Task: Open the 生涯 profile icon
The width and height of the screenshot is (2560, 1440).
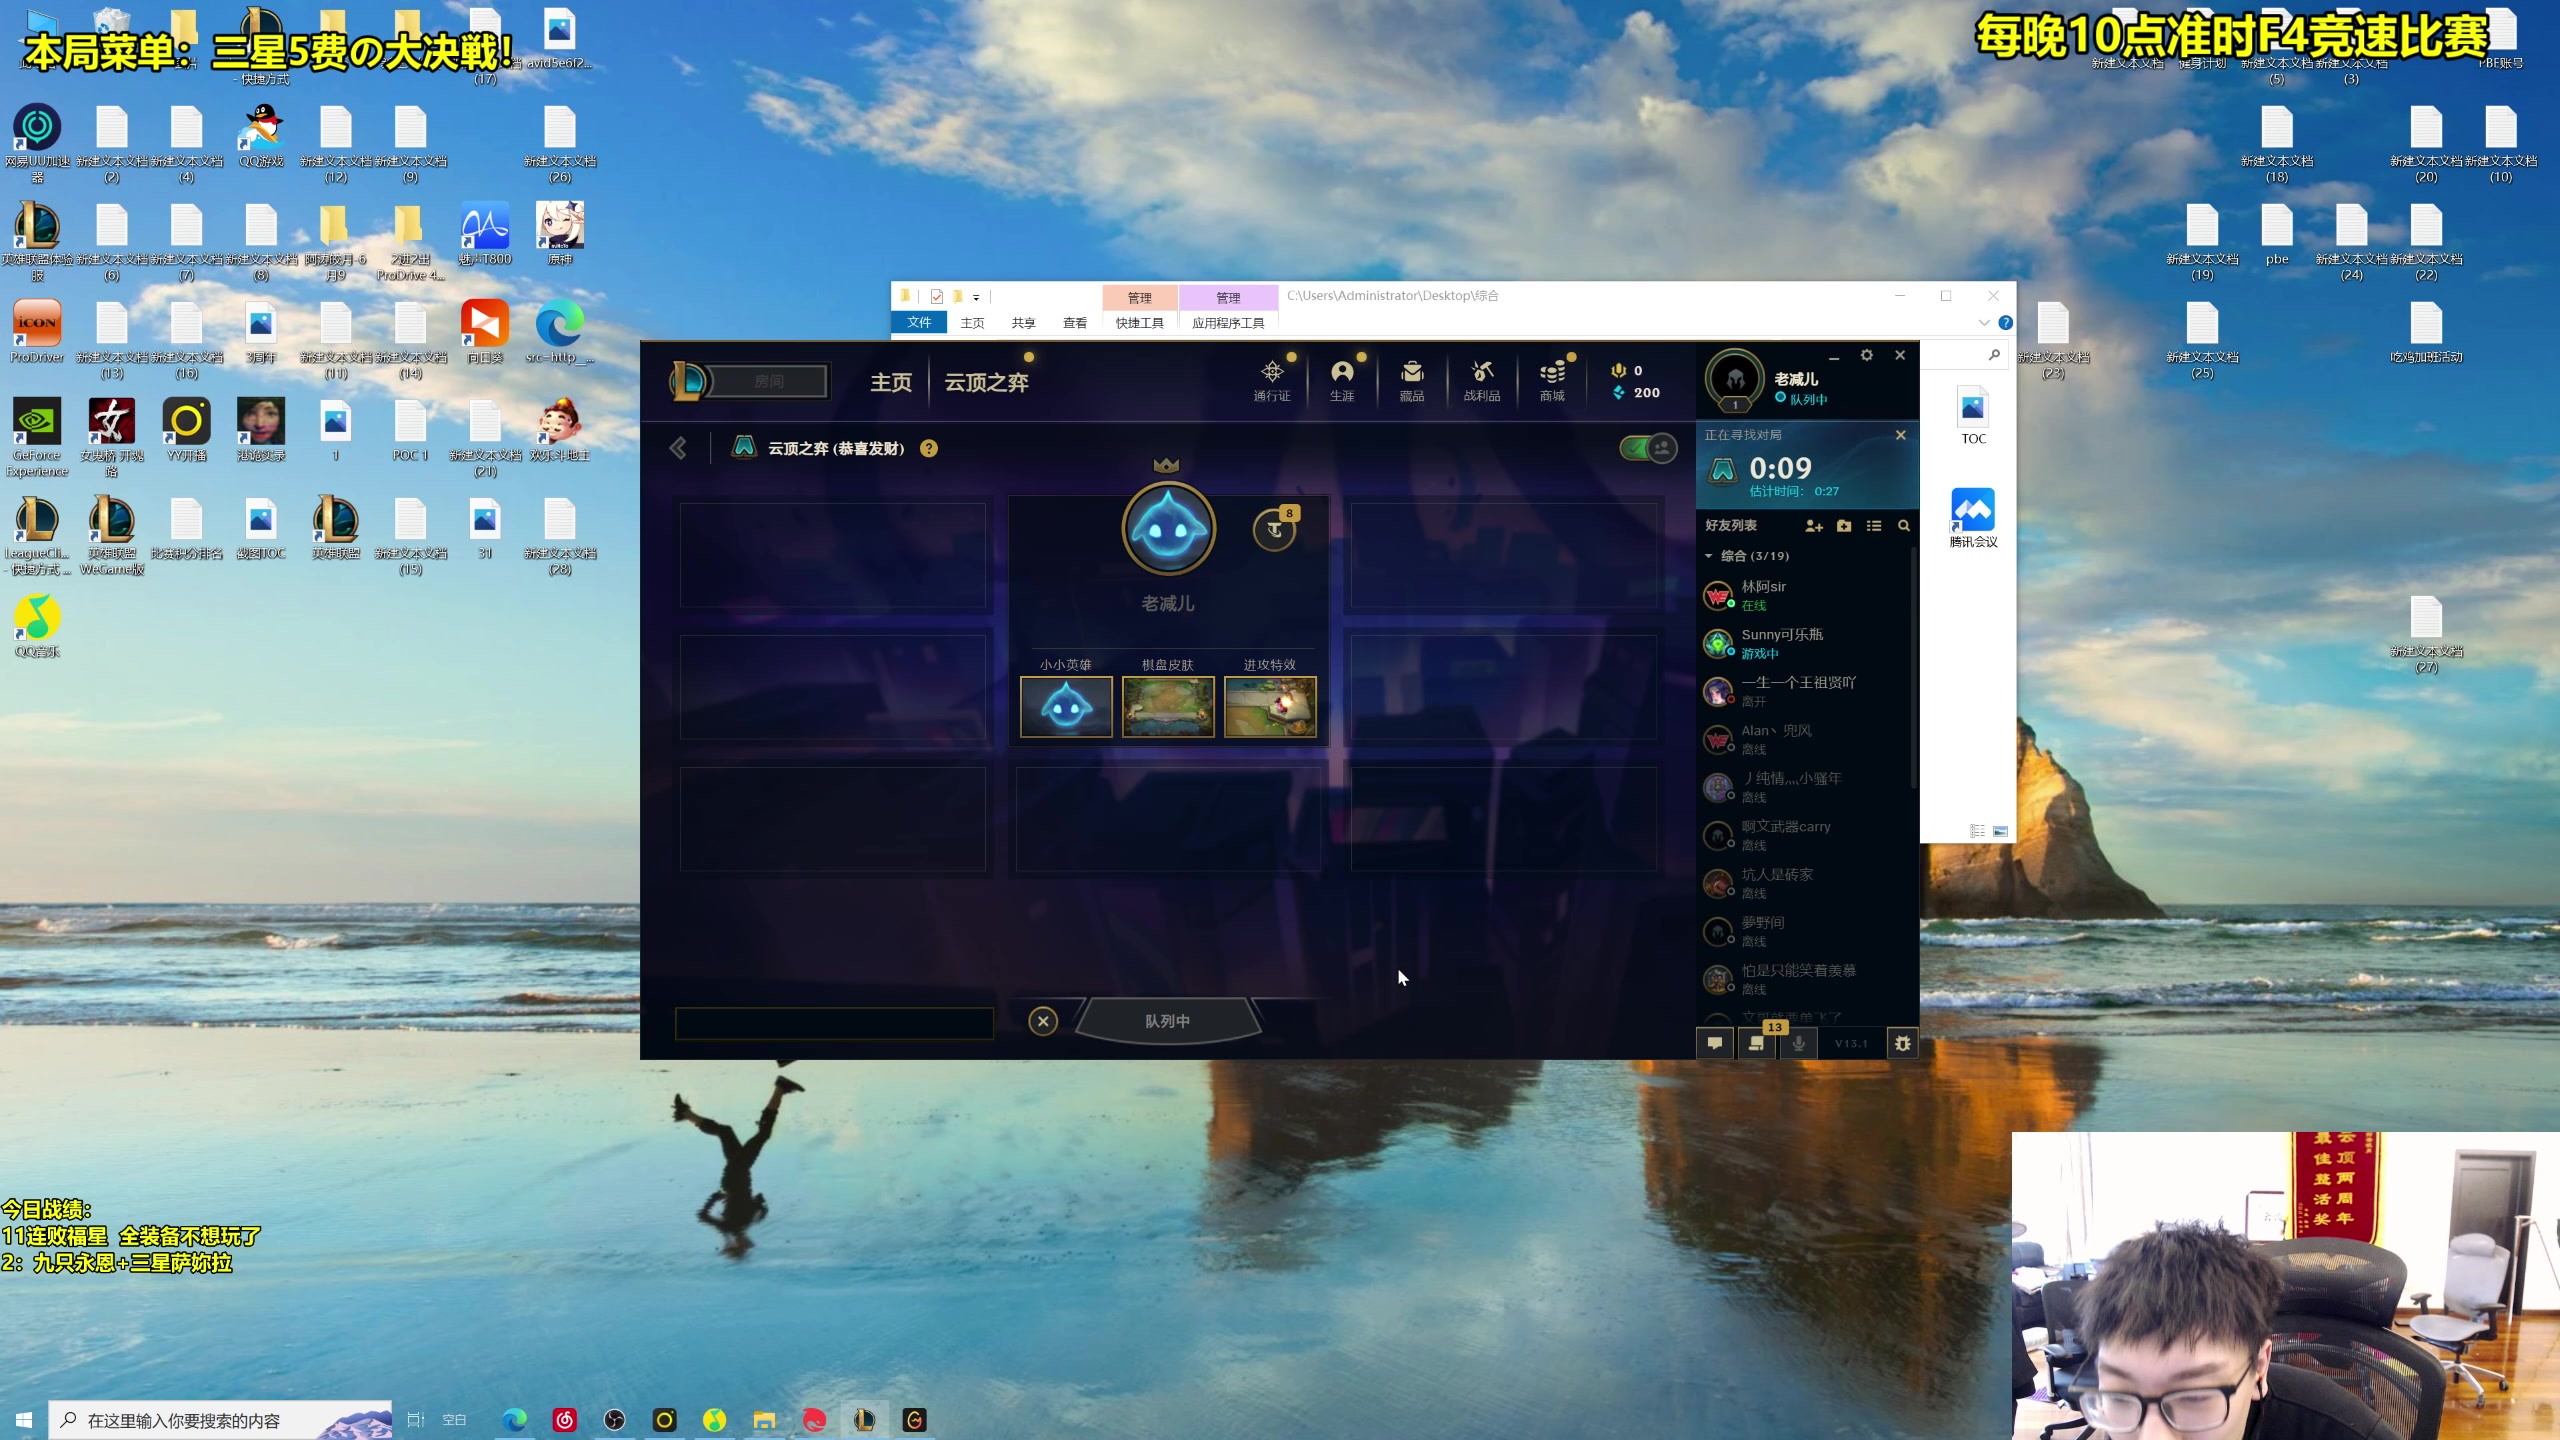Action: [1342, 381]
